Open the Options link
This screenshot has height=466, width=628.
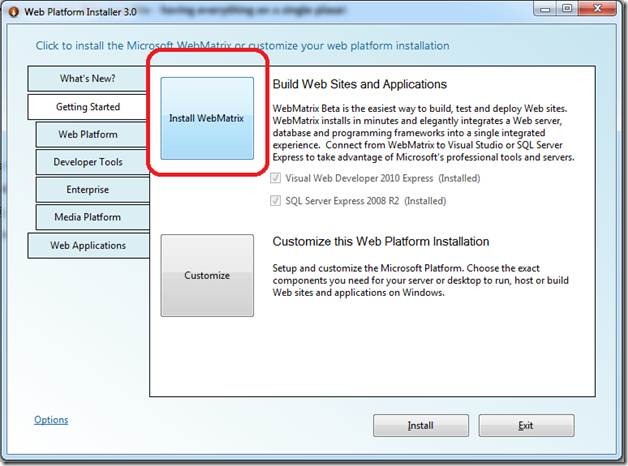point(51,420)
